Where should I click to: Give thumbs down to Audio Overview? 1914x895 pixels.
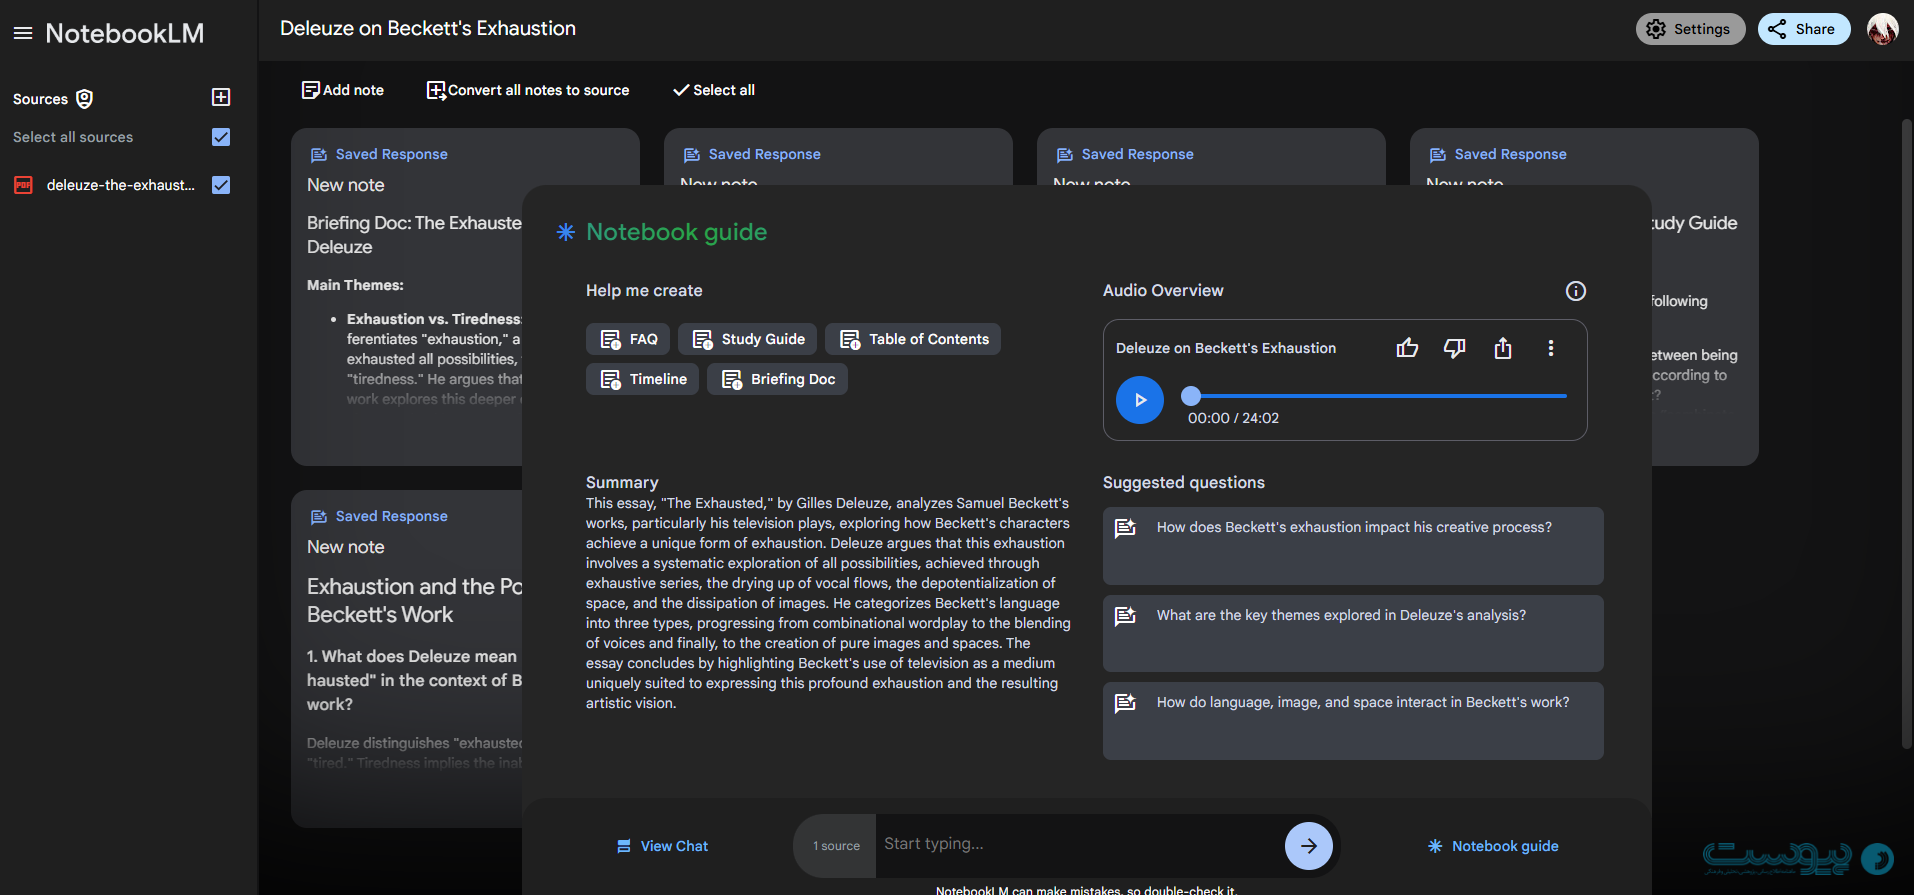pos(1455,348)
